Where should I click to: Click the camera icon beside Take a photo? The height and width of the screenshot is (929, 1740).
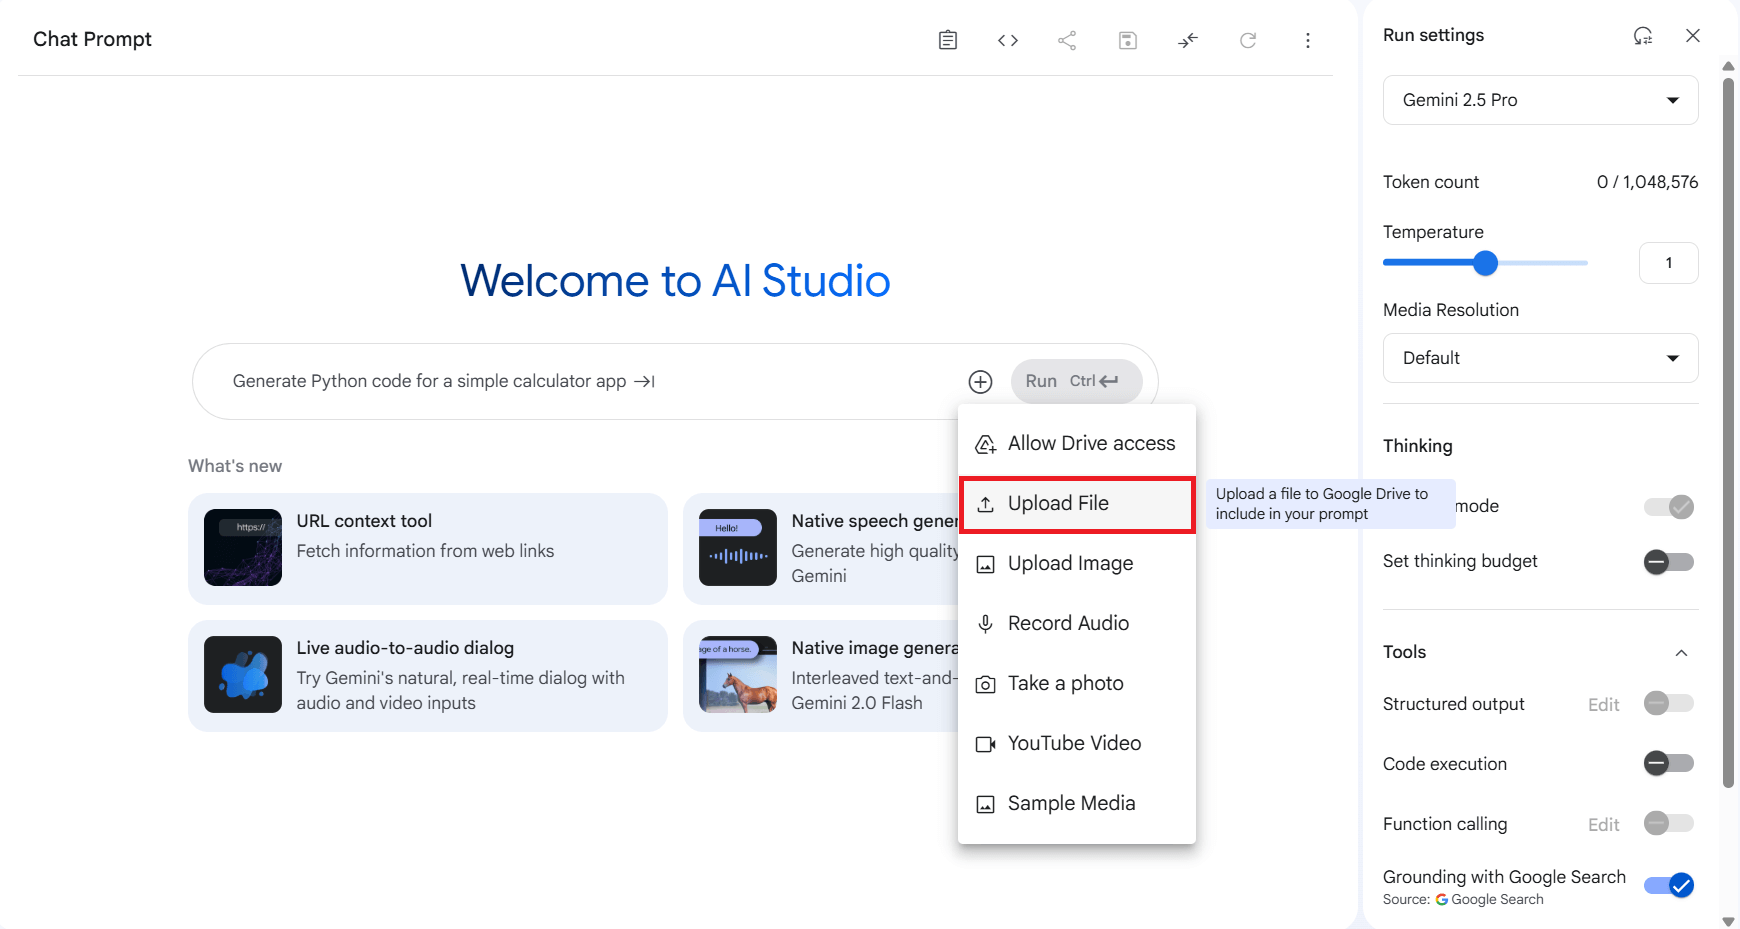986,685
